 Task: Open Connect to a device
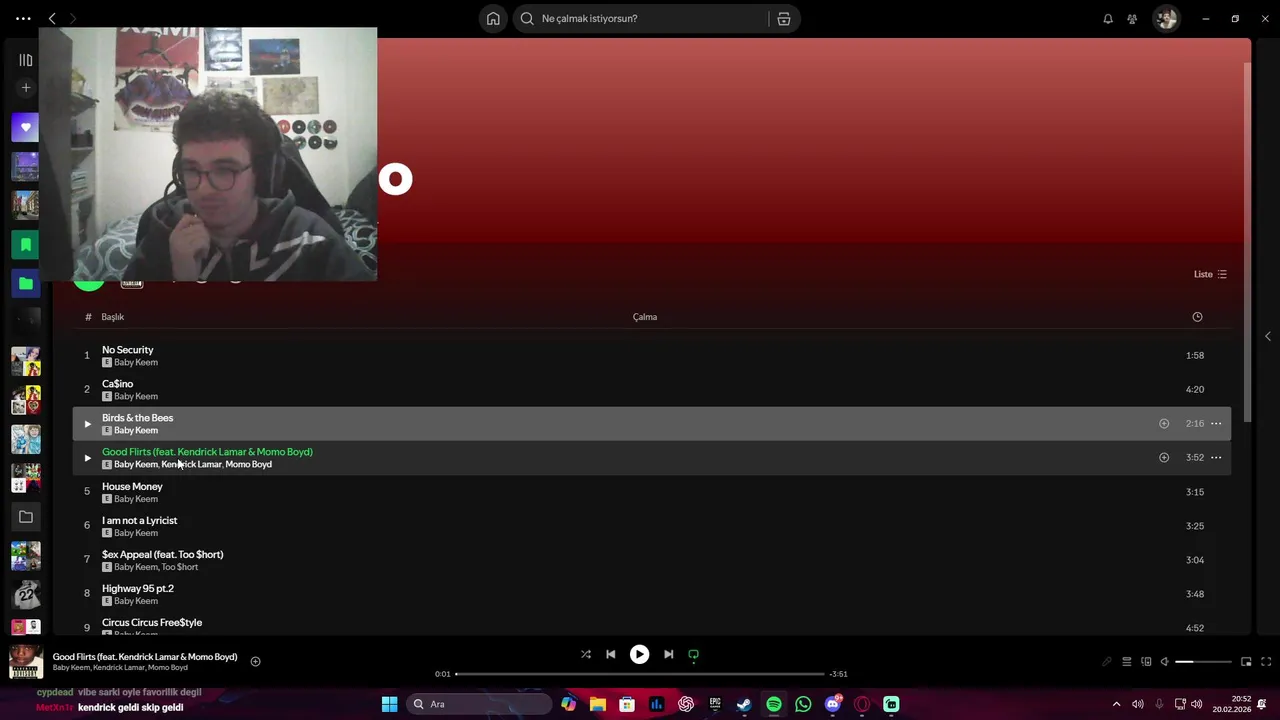1146,662
